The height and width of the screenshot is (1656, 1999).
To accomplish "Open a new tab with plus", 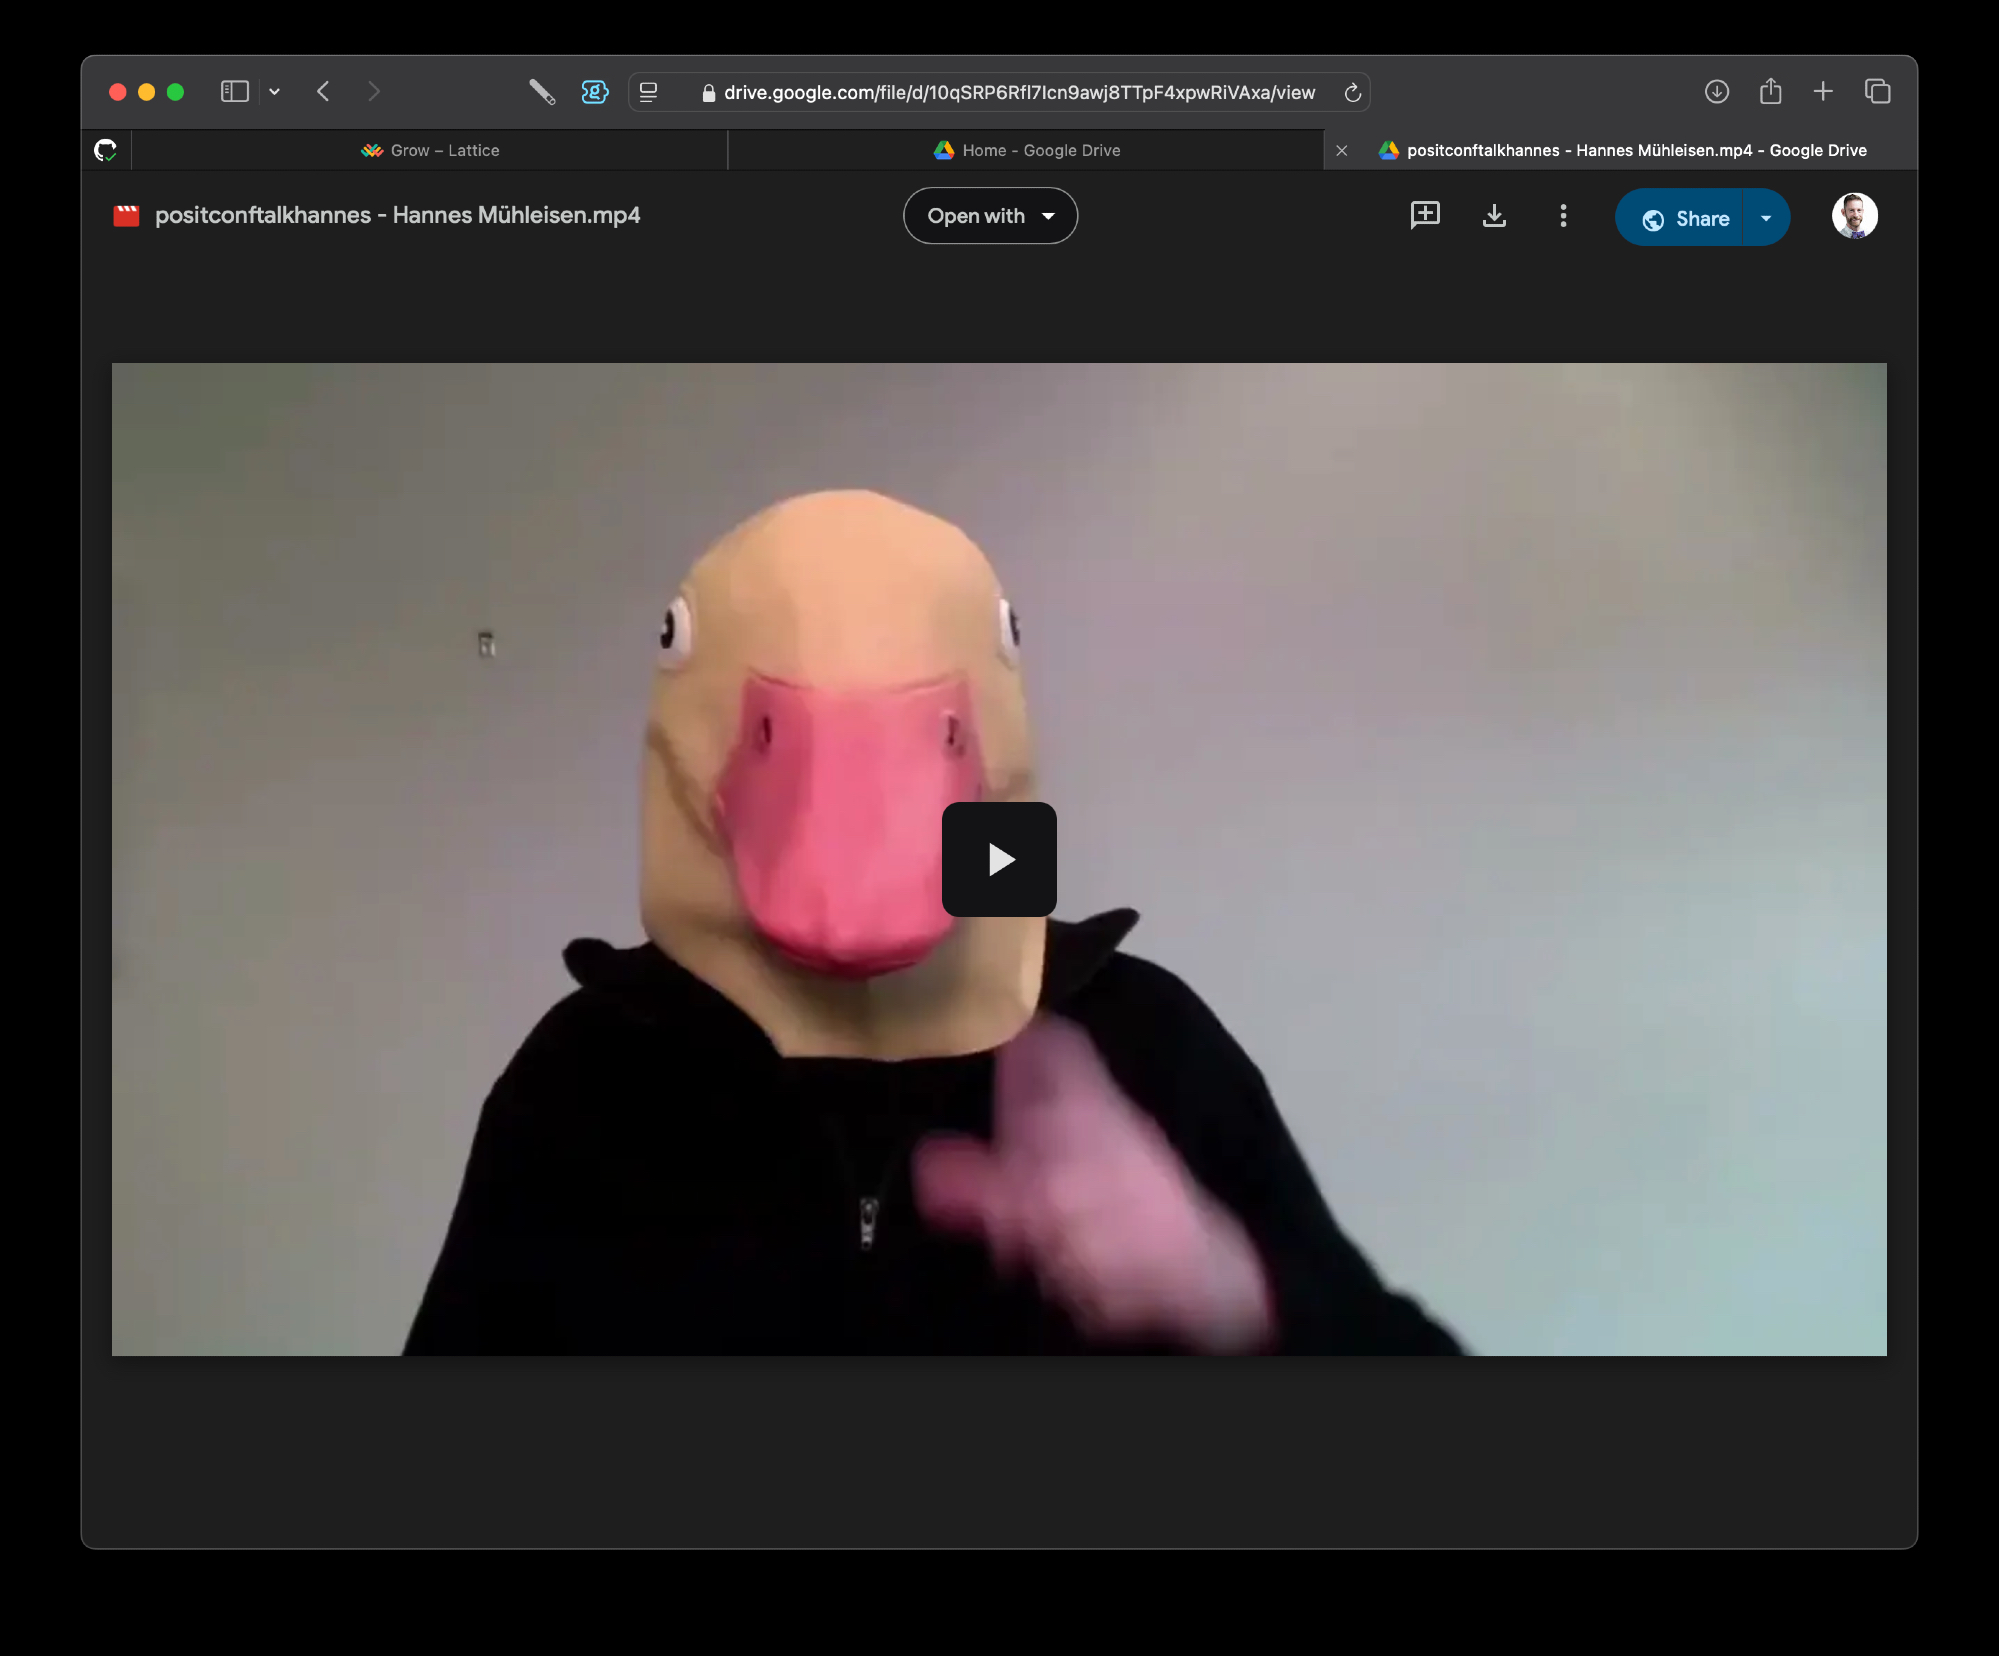I will (1823, 92).
